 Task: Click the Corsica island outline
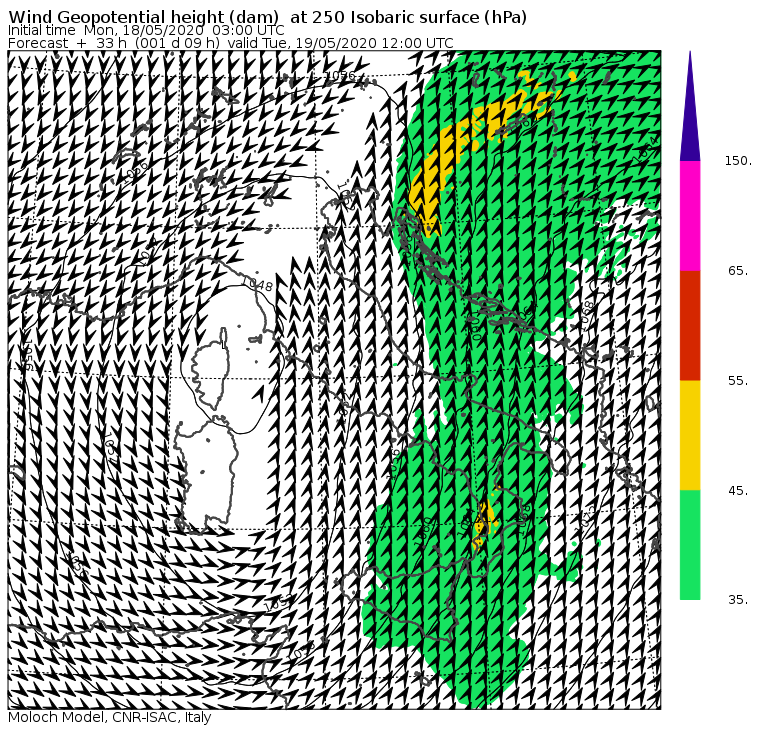tap(211, 369)
